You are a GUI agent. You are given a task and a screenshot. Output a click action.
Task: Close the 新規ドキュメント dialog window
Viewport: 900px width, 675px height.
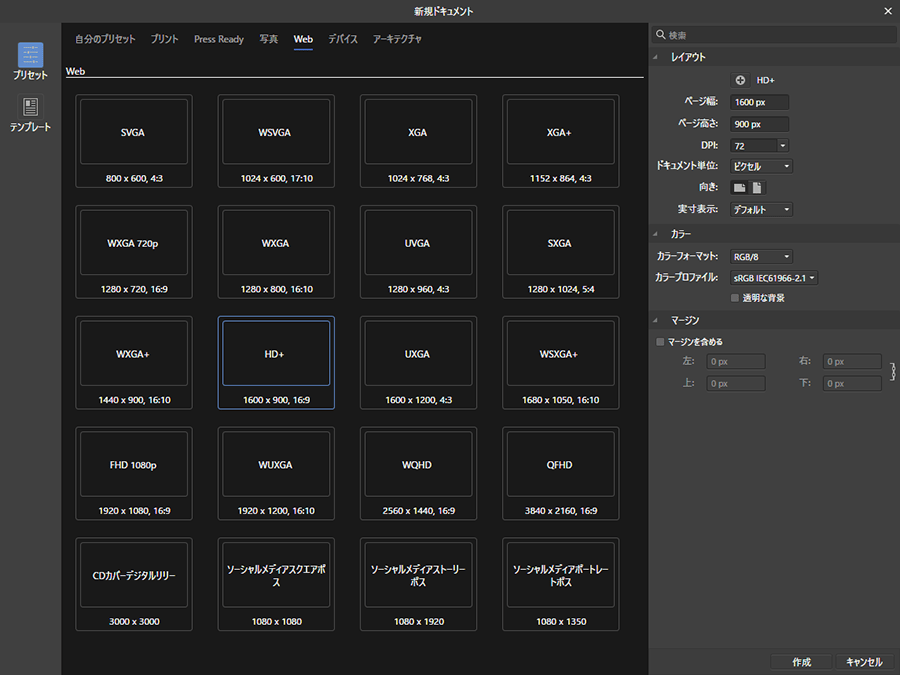pos(886,11)
